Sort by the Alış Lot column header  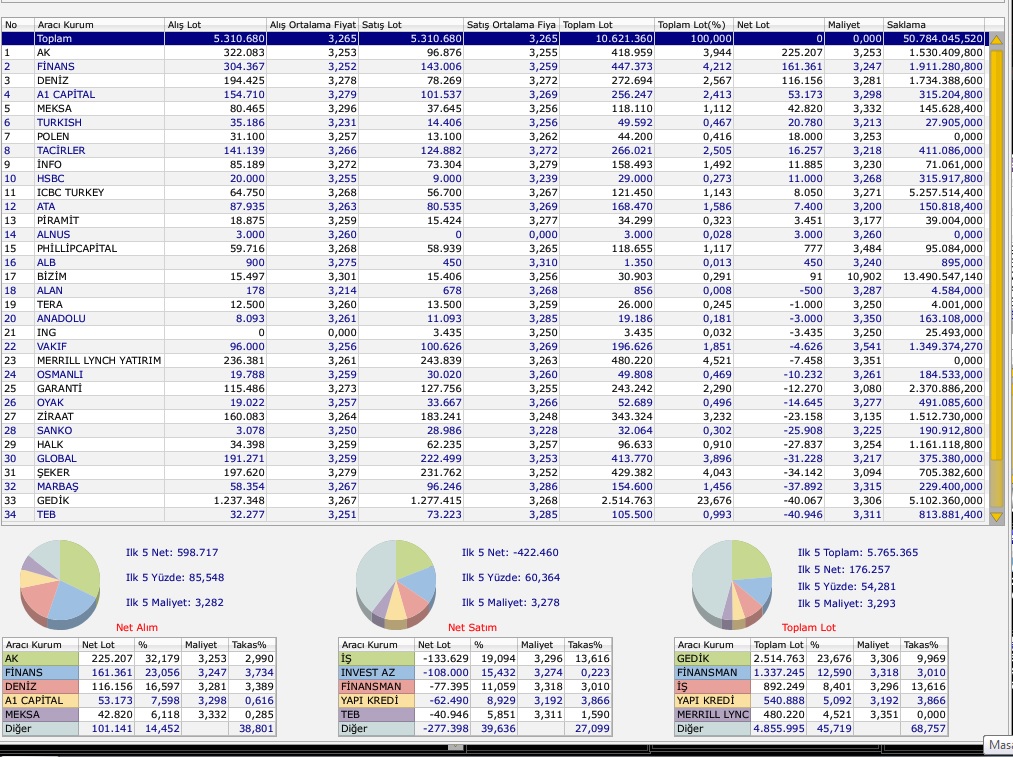coord(216,25)
